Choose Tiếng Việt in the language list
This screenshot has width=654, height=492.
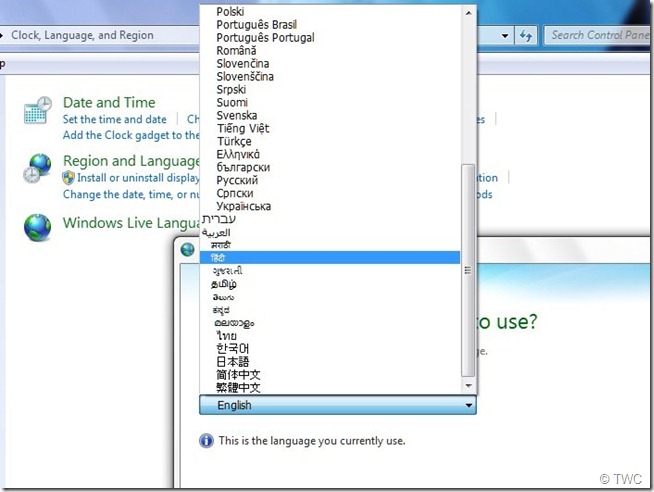click(331, 128)
